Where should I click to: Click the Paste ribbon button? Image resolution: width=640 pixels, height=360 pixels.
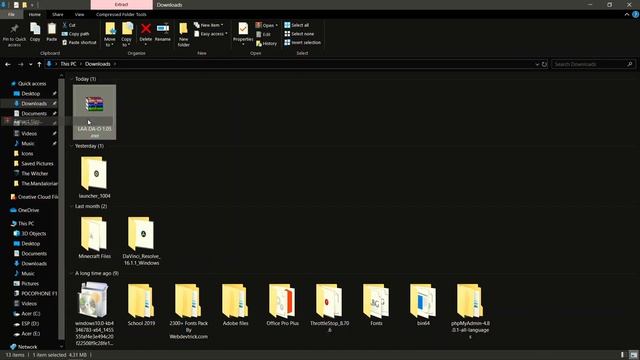click(x=51, y=33)
